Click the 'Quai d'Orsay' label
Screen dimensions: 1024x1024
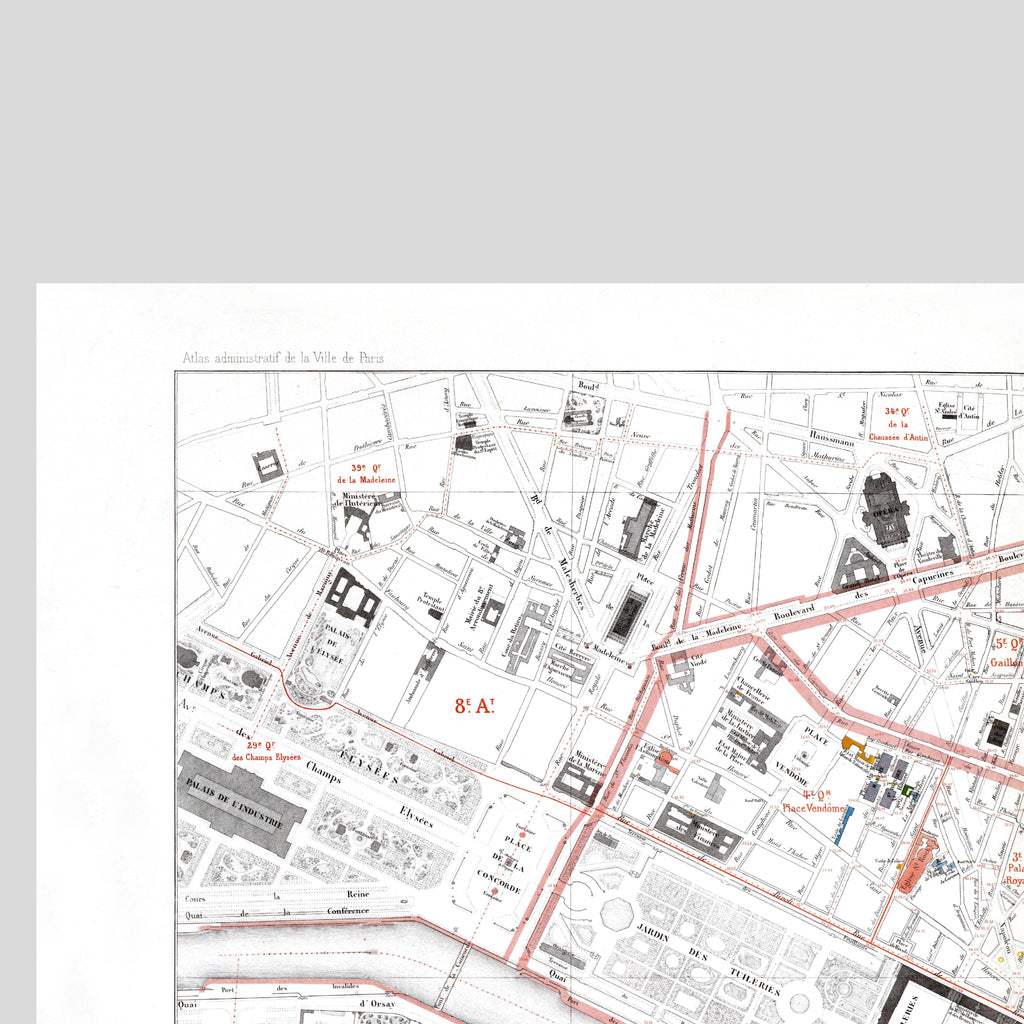click(286, 1004)
